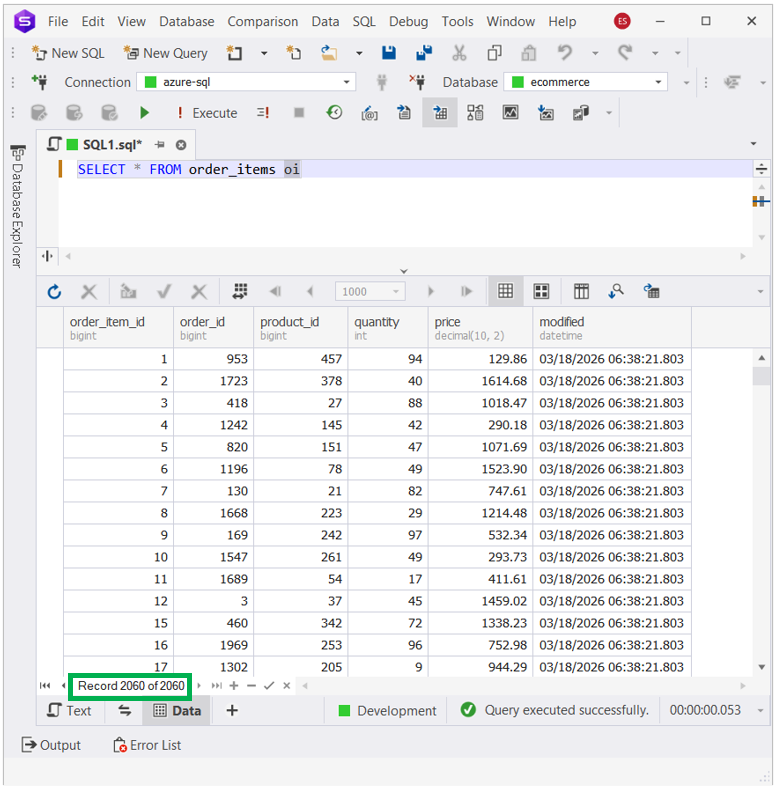Screen dimensions: 777x787
Task: Expand the Undo history dropdown arrow
Action: (595, 53)
